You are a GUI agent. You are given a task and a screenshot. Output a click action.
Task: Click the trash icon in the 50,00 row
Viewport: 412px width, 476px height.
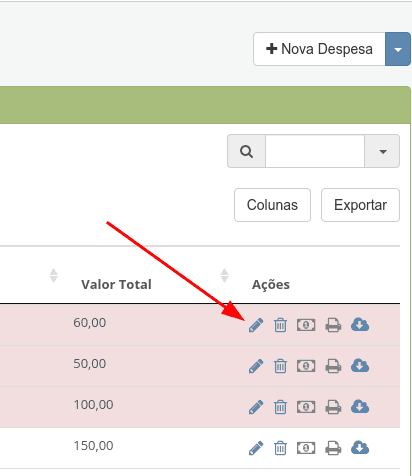click(280, 366)
